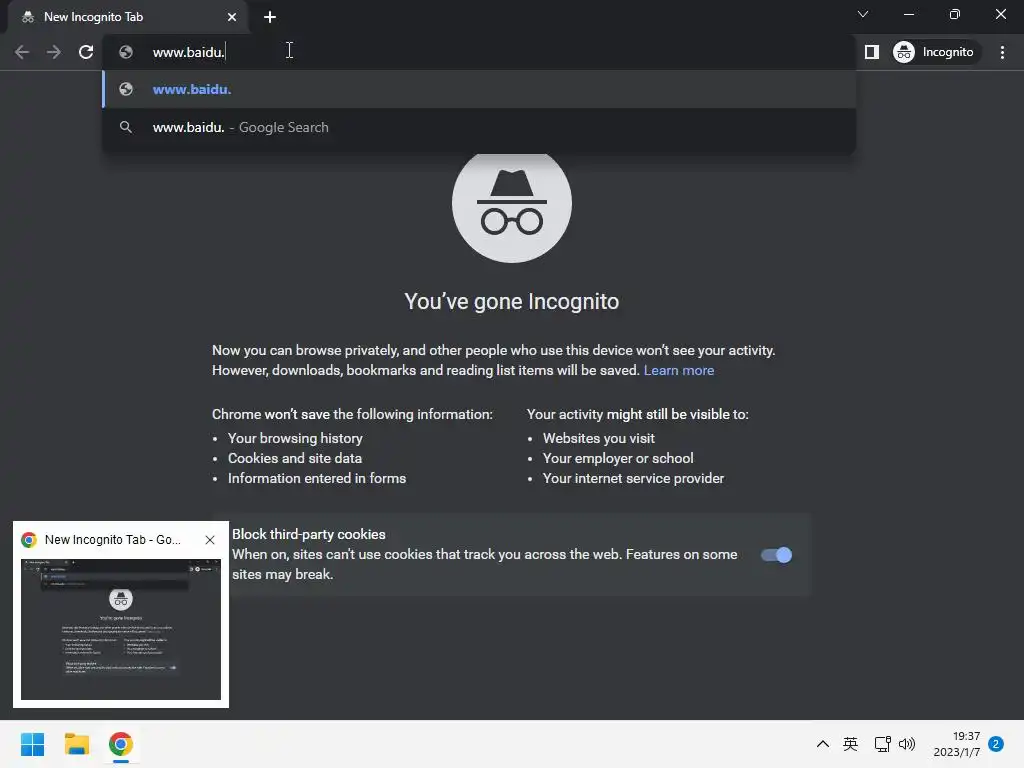Image resolution: width=1024 pixels, height=768 pixels.
Task: Click the You've gone Incognito heading
Action: pos(512,302)
